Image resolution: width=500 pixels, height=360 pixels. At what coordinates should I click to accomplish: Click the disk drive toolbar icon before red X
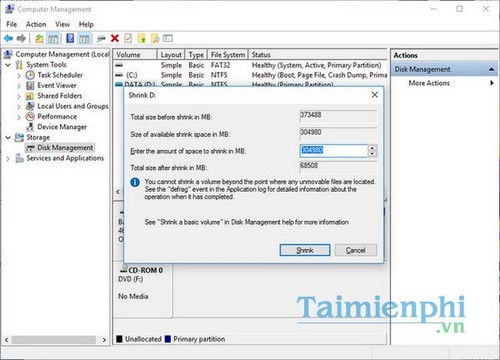point(101,39)
